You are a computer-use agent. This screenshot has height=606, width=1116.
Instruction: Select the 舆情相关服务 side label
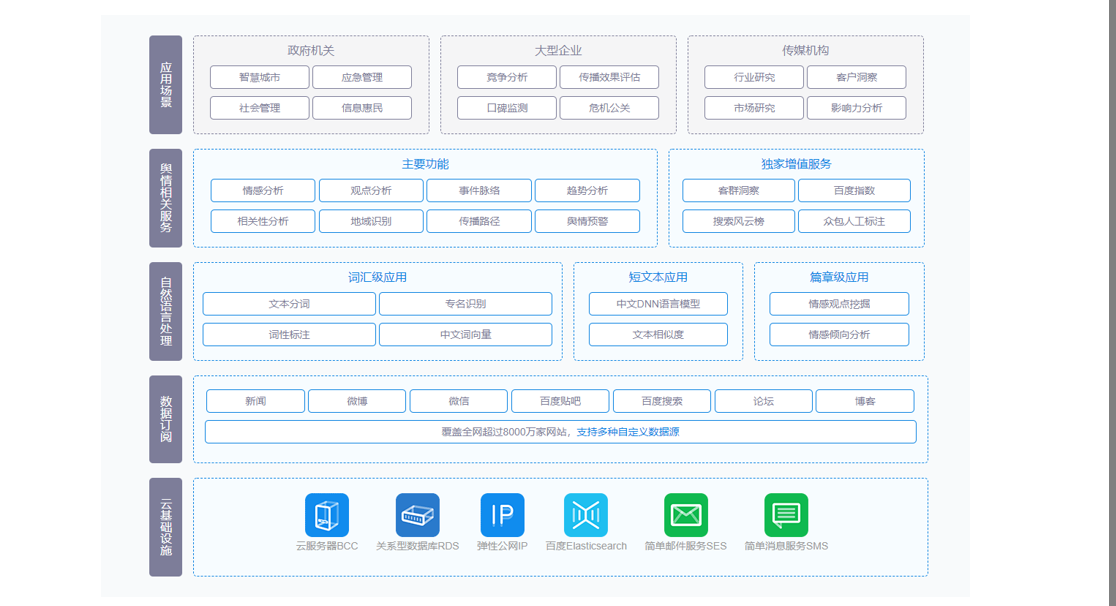click(x=166, y=198)
